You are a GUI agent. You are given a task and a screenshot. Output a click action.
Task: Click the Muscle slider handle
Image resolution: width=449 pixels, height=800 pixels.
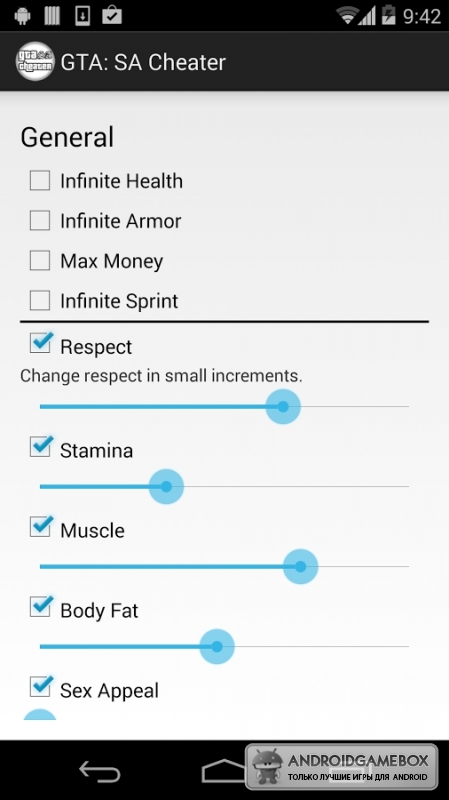click(301, 566)
